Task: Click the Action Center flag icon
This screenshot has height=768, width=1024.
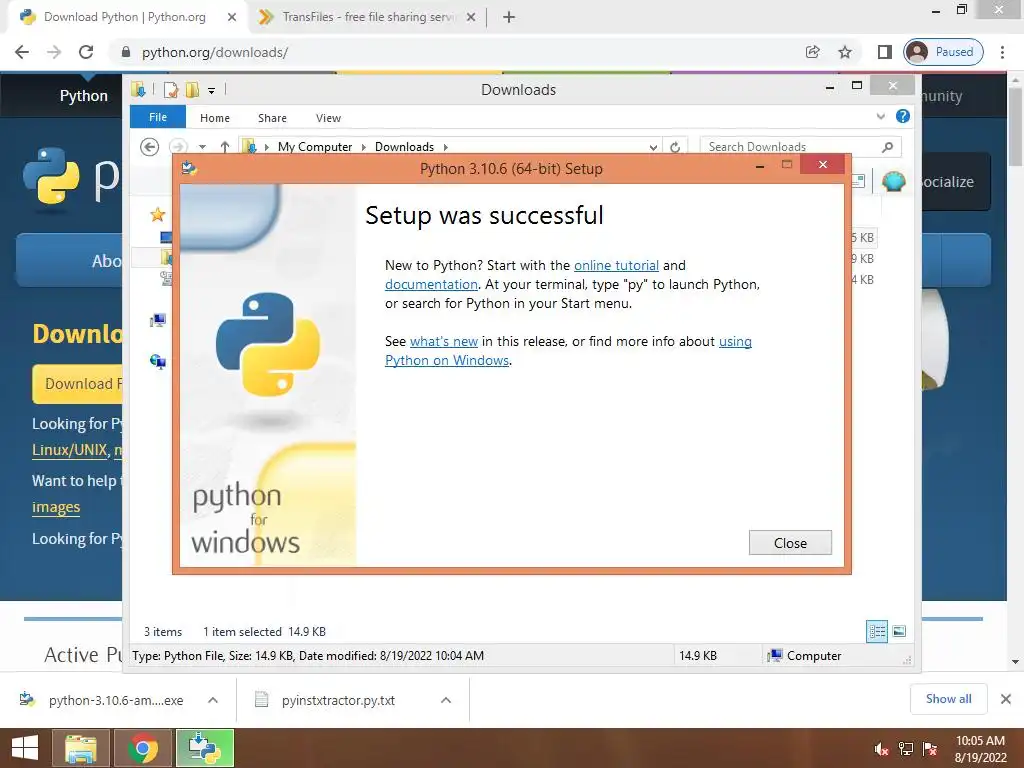Action: click(930, 750)
